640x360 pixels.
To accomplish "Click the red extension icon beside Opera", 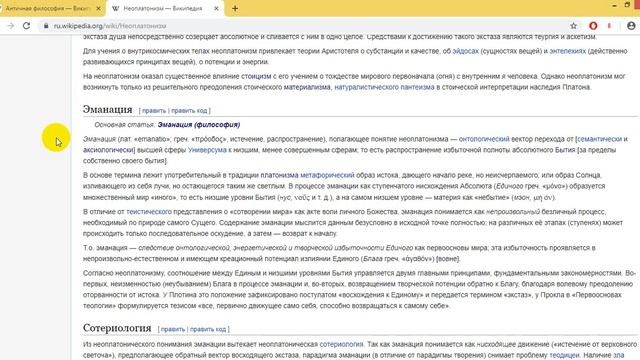I will click(609, 26).
